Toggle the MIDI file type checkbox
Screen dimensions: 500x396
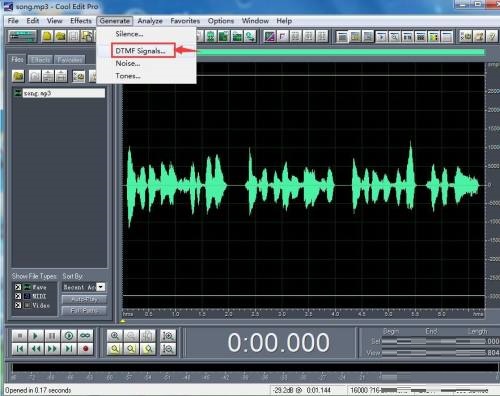click(18, 296)
